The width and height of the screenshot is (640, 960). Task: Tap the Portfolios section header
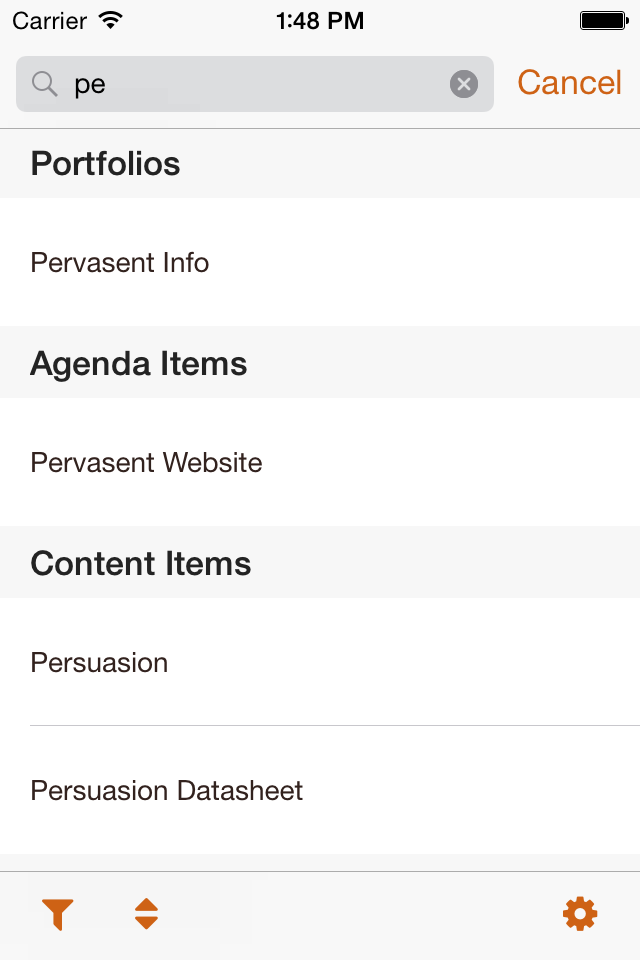tap(320, 163)
